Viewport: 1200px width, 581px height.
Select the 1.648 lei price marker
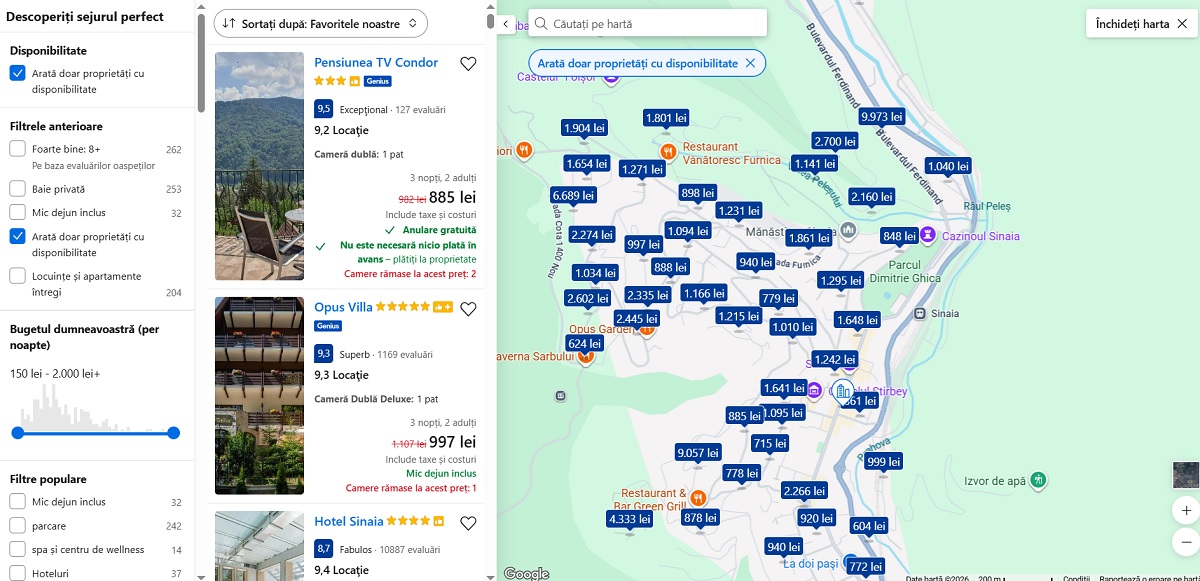(x=857, y=320)
